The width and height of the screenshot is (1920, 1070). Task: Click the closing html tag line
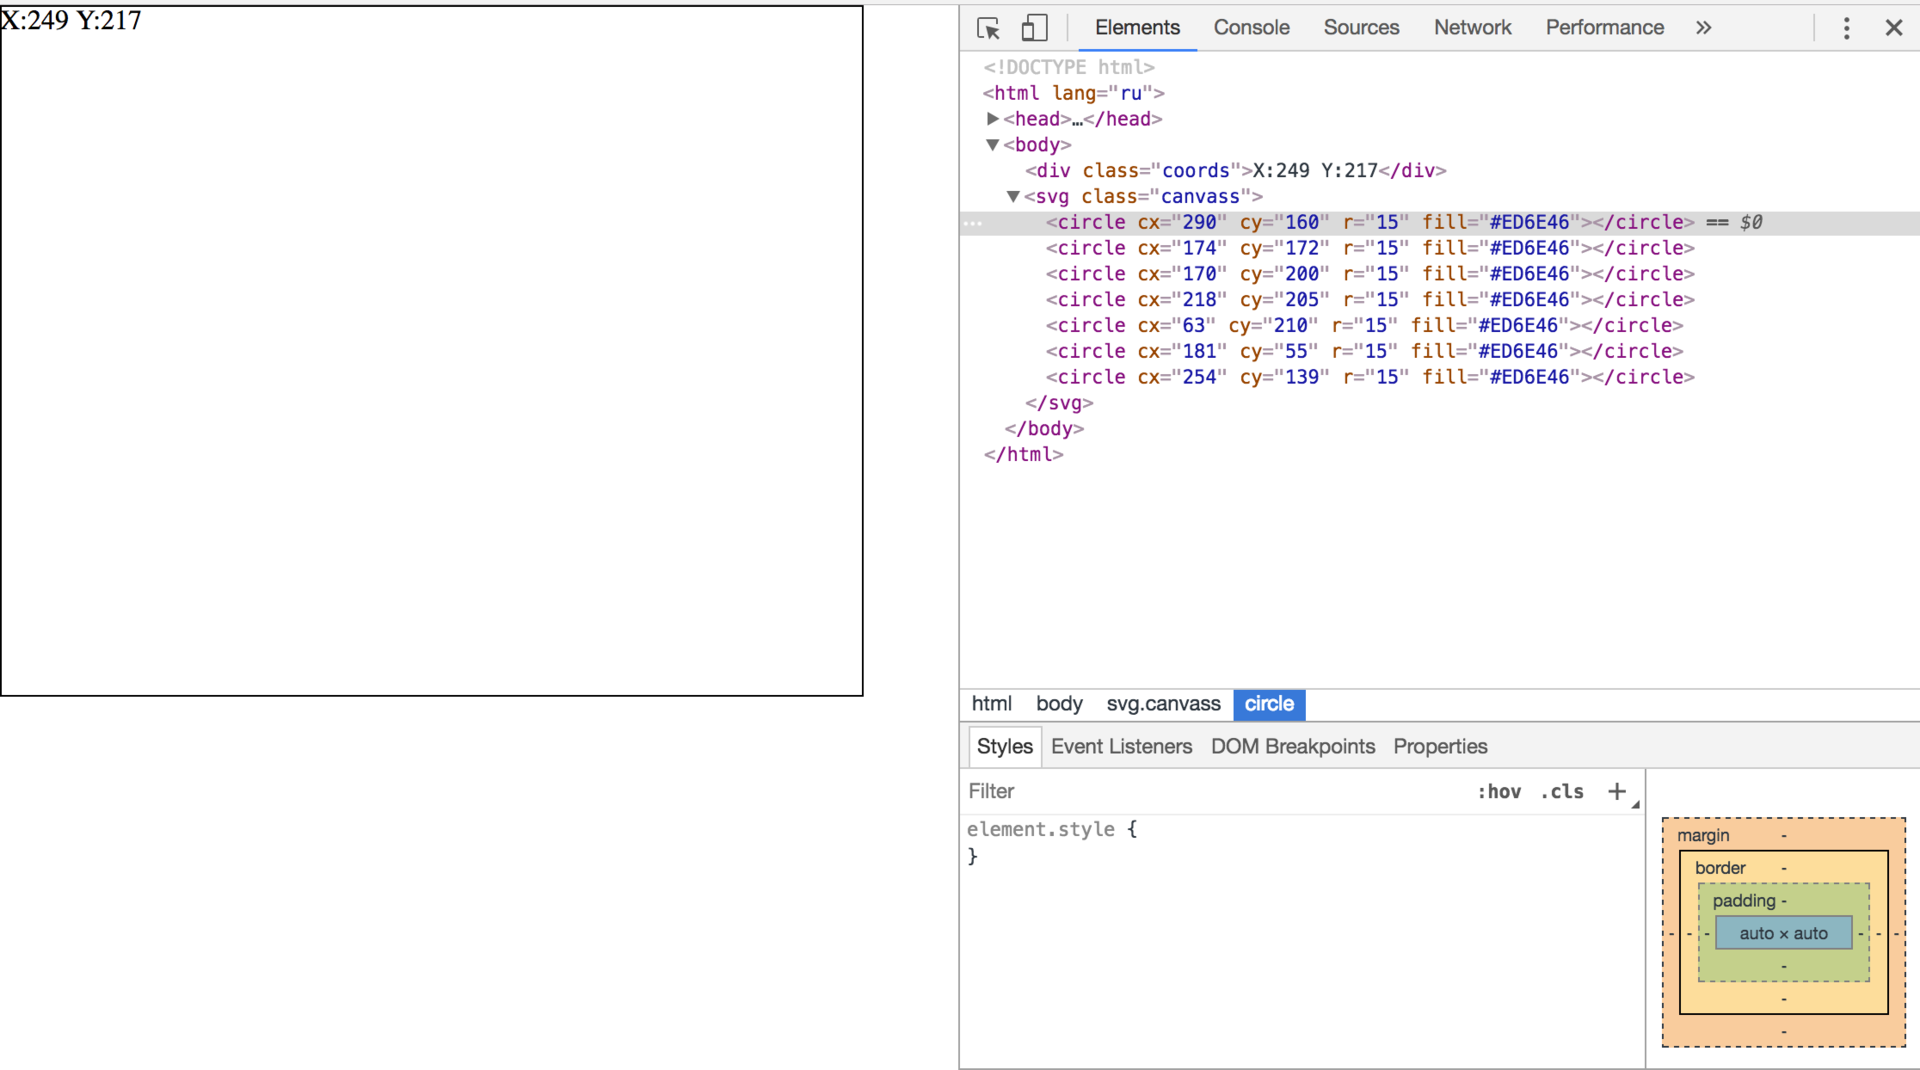pos(1023,455)
